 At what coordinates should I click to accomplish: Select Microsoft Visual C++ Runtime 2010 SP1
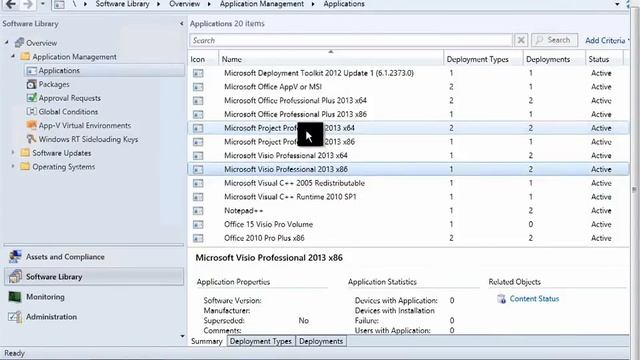pos(408,197)
